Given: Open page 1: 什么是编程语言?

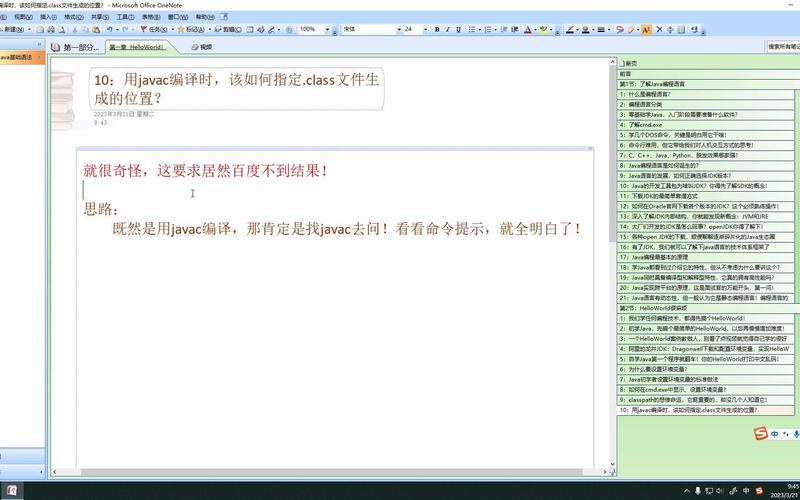Looking at the screenshot, I should pyautogui.click(x=706, y=94).
